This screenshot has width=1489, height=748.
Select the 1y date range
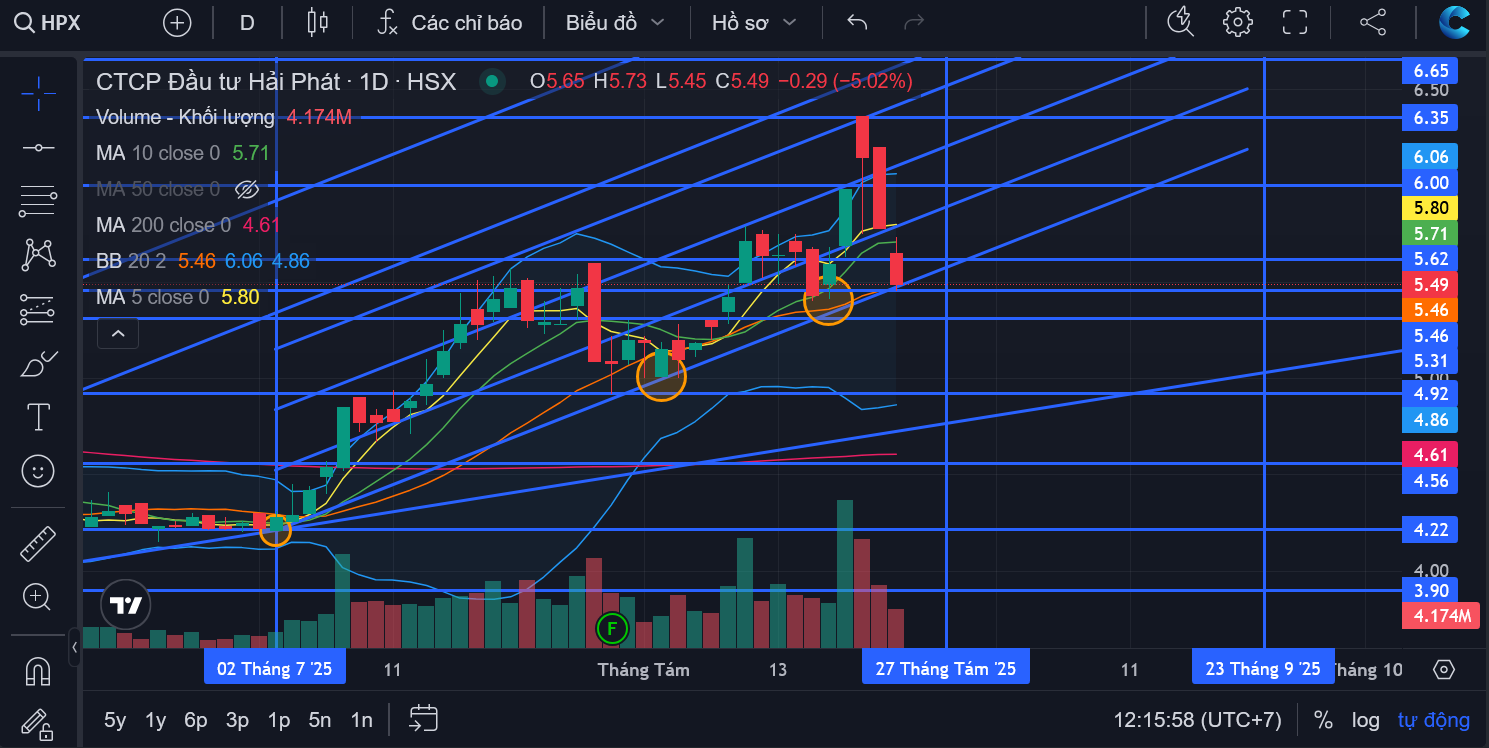pyautogui.click(x=155, y=720)
